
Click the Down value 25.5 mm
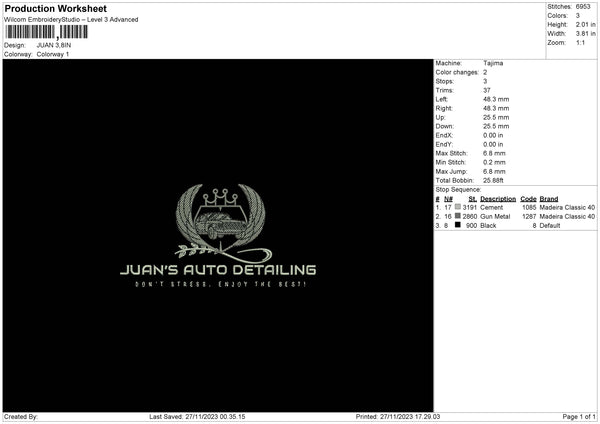point(496,126)
